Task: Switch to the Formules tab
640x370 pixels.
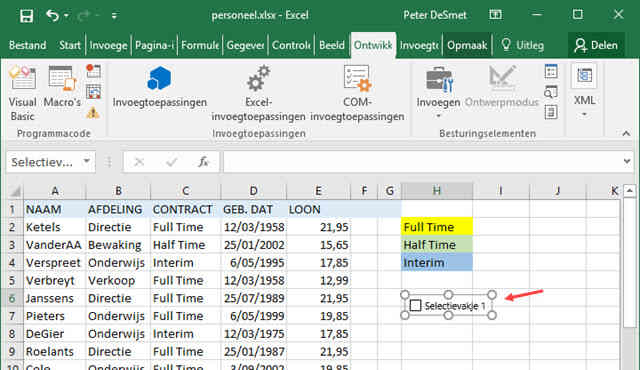Action: click(x=200, y=45)
